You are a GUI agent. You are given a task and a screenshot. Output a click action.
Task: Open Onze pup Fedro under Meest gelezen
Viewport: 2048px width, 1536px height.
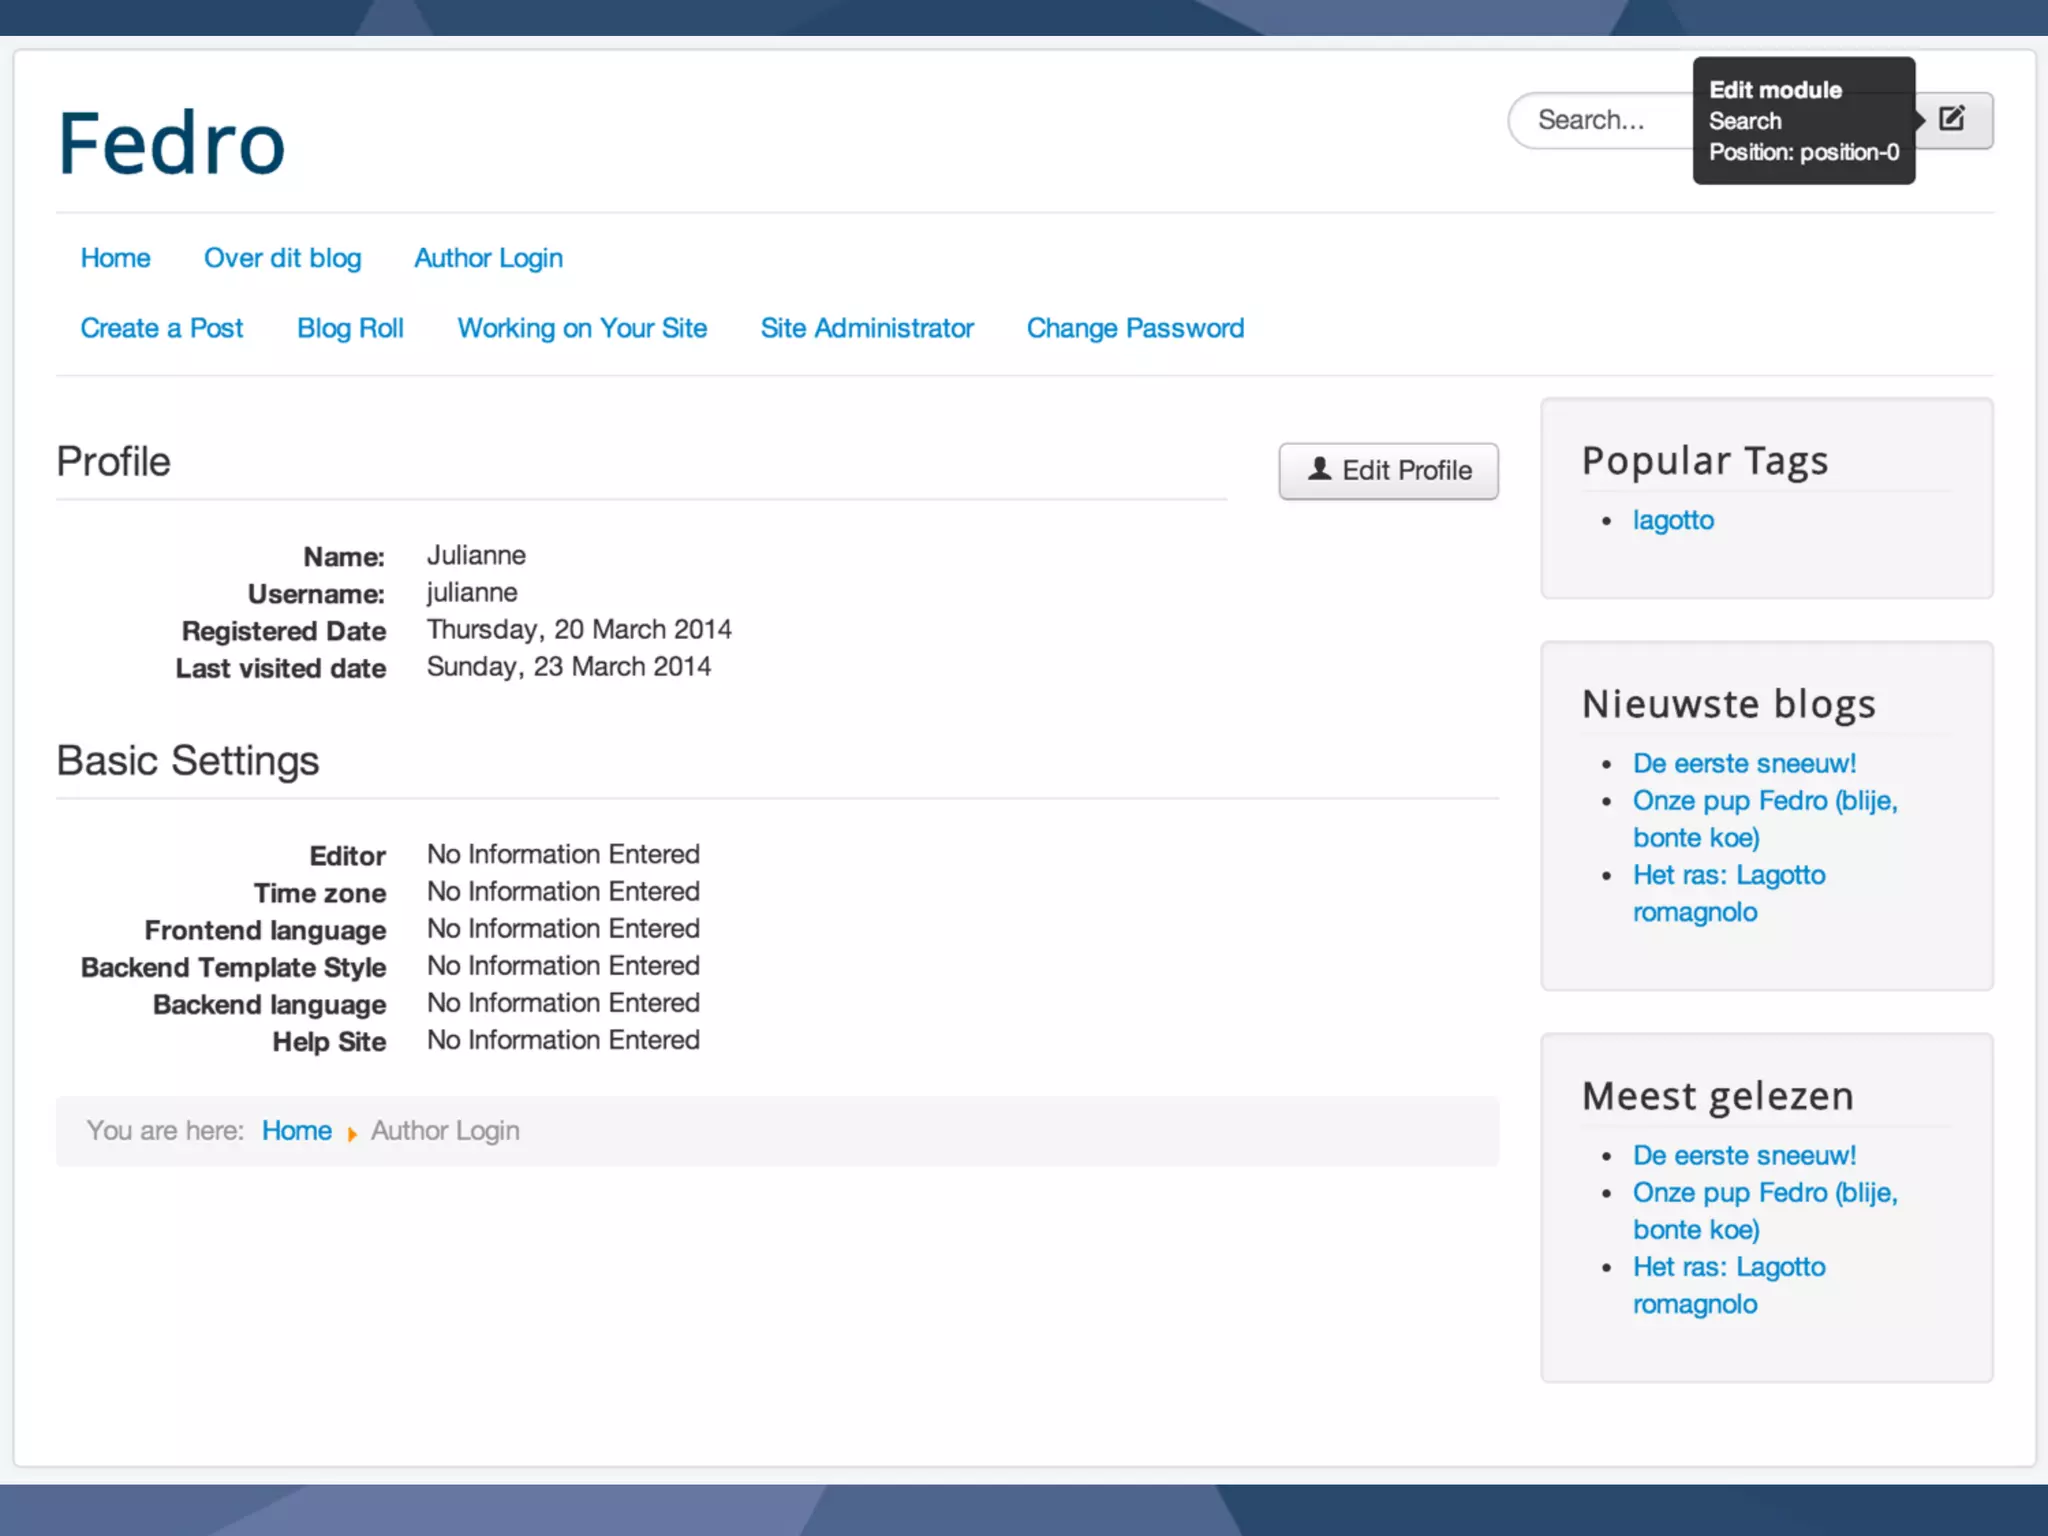pos(1764,1193)
